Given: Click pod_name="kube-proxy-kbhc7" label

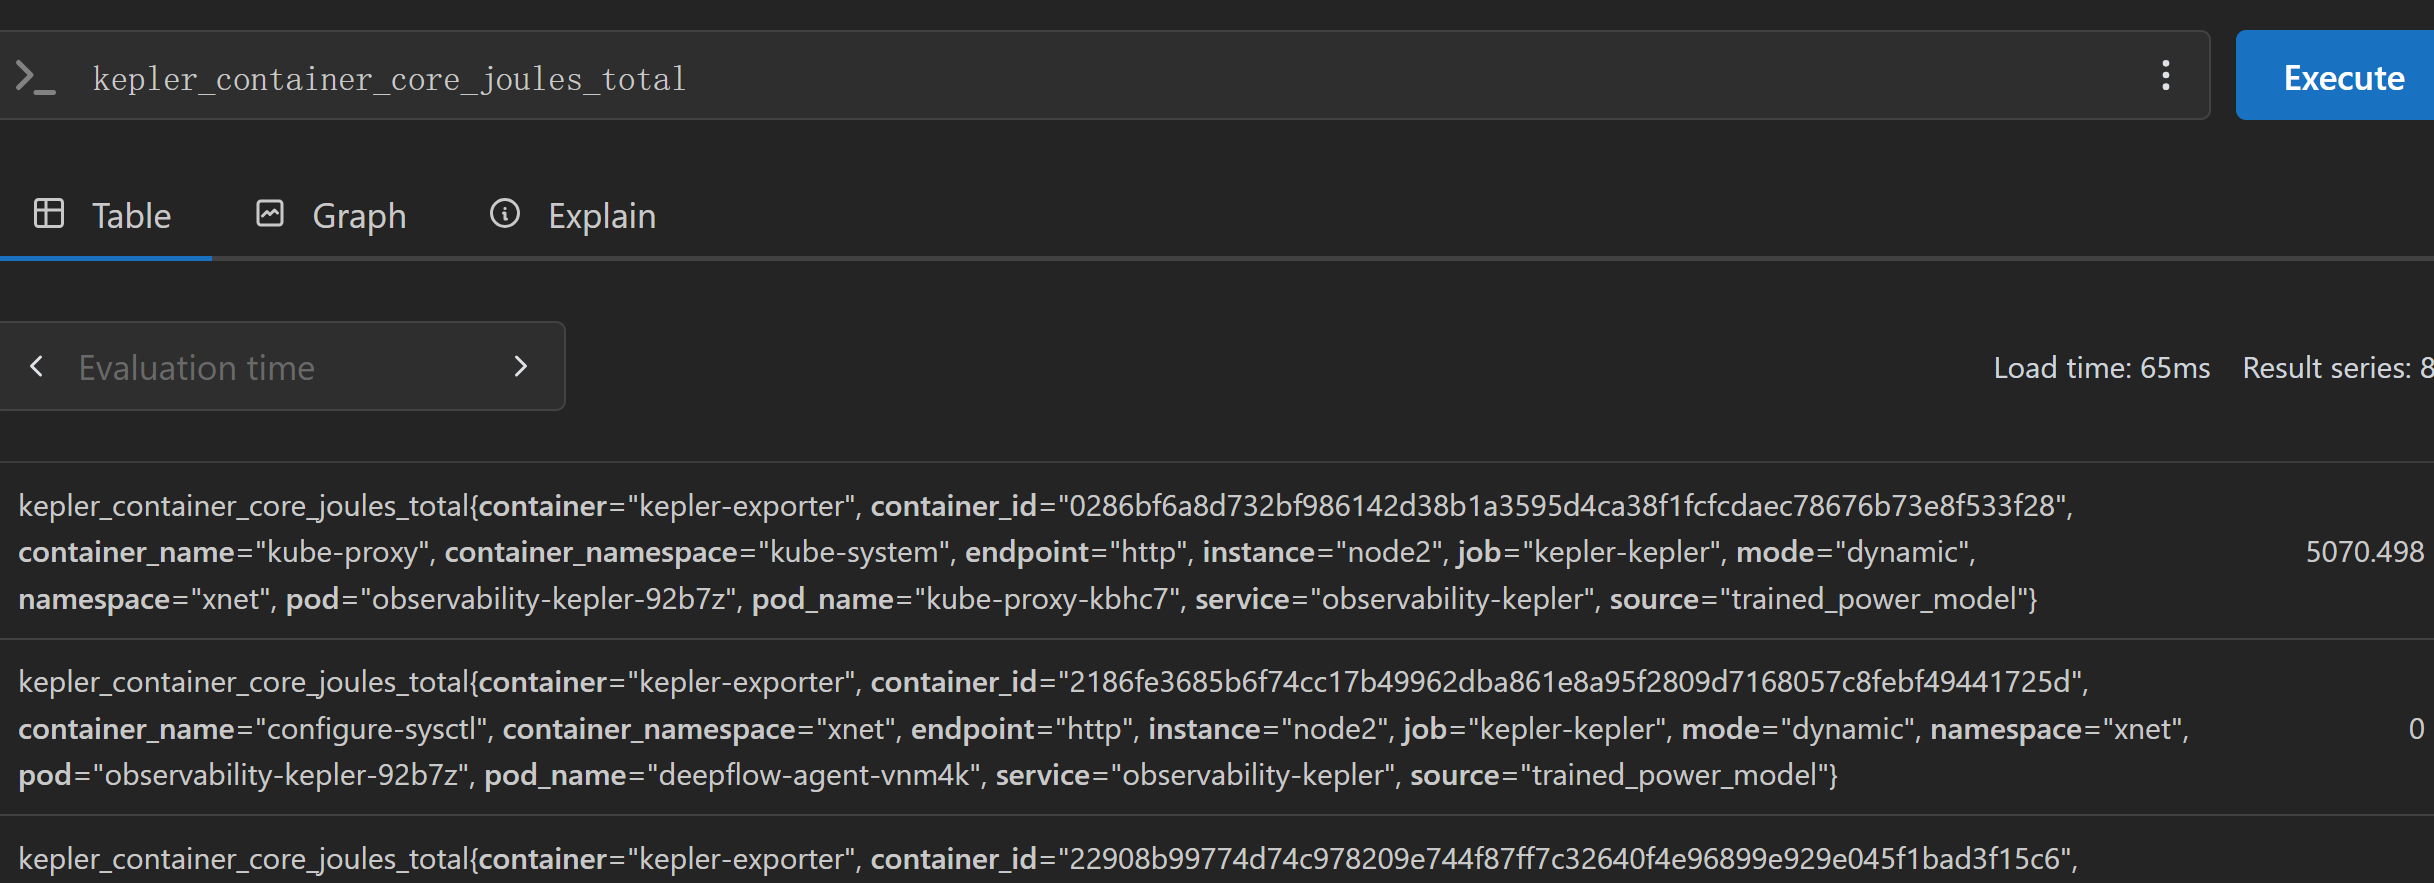Looking at the screenshot, I should [966, 599].
